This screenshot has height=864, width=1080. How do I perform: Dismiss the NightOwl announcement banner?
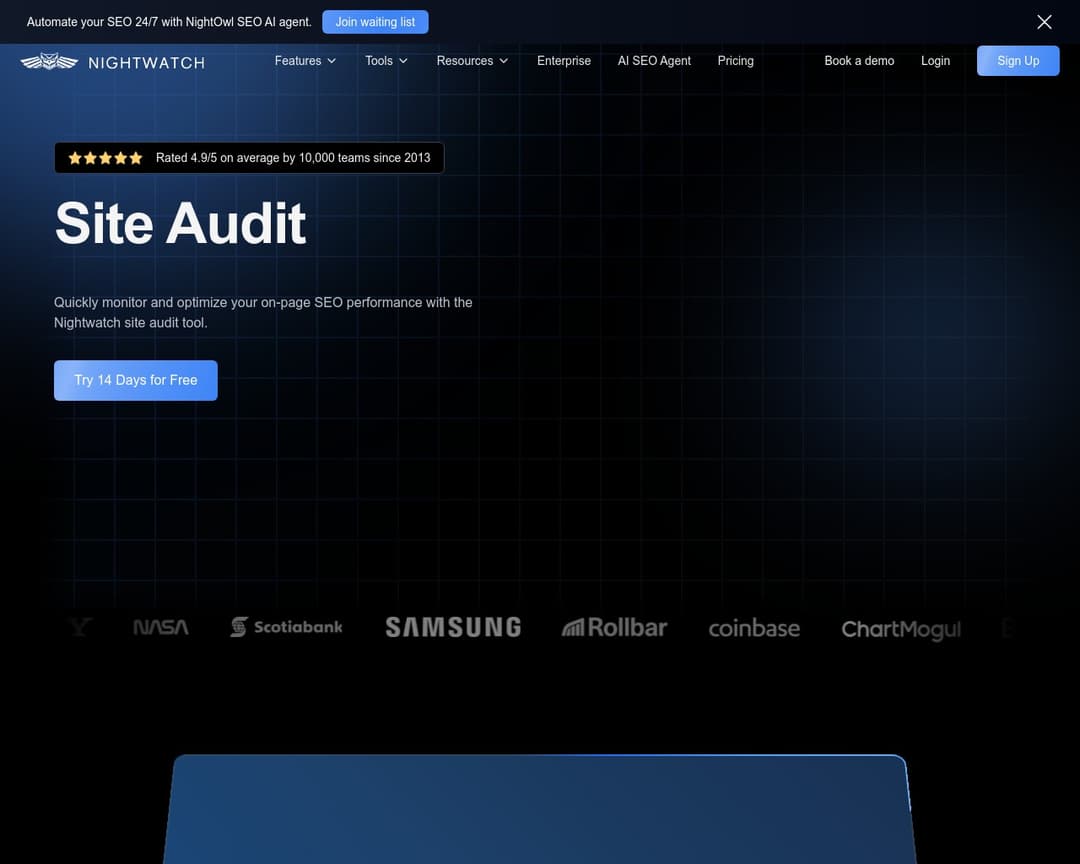[1044, 22]
